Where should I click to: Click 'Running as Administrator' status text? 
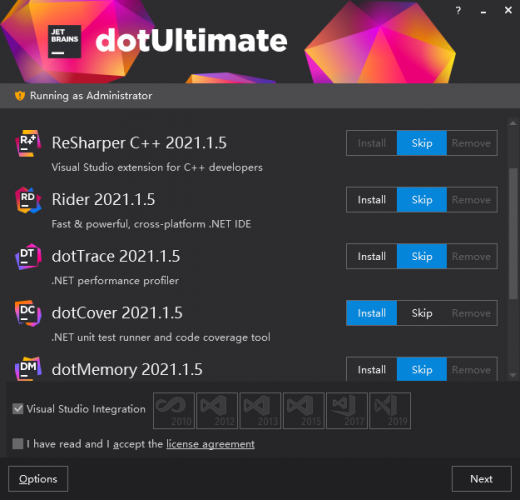pyautogui.click(x=91, y=96)
